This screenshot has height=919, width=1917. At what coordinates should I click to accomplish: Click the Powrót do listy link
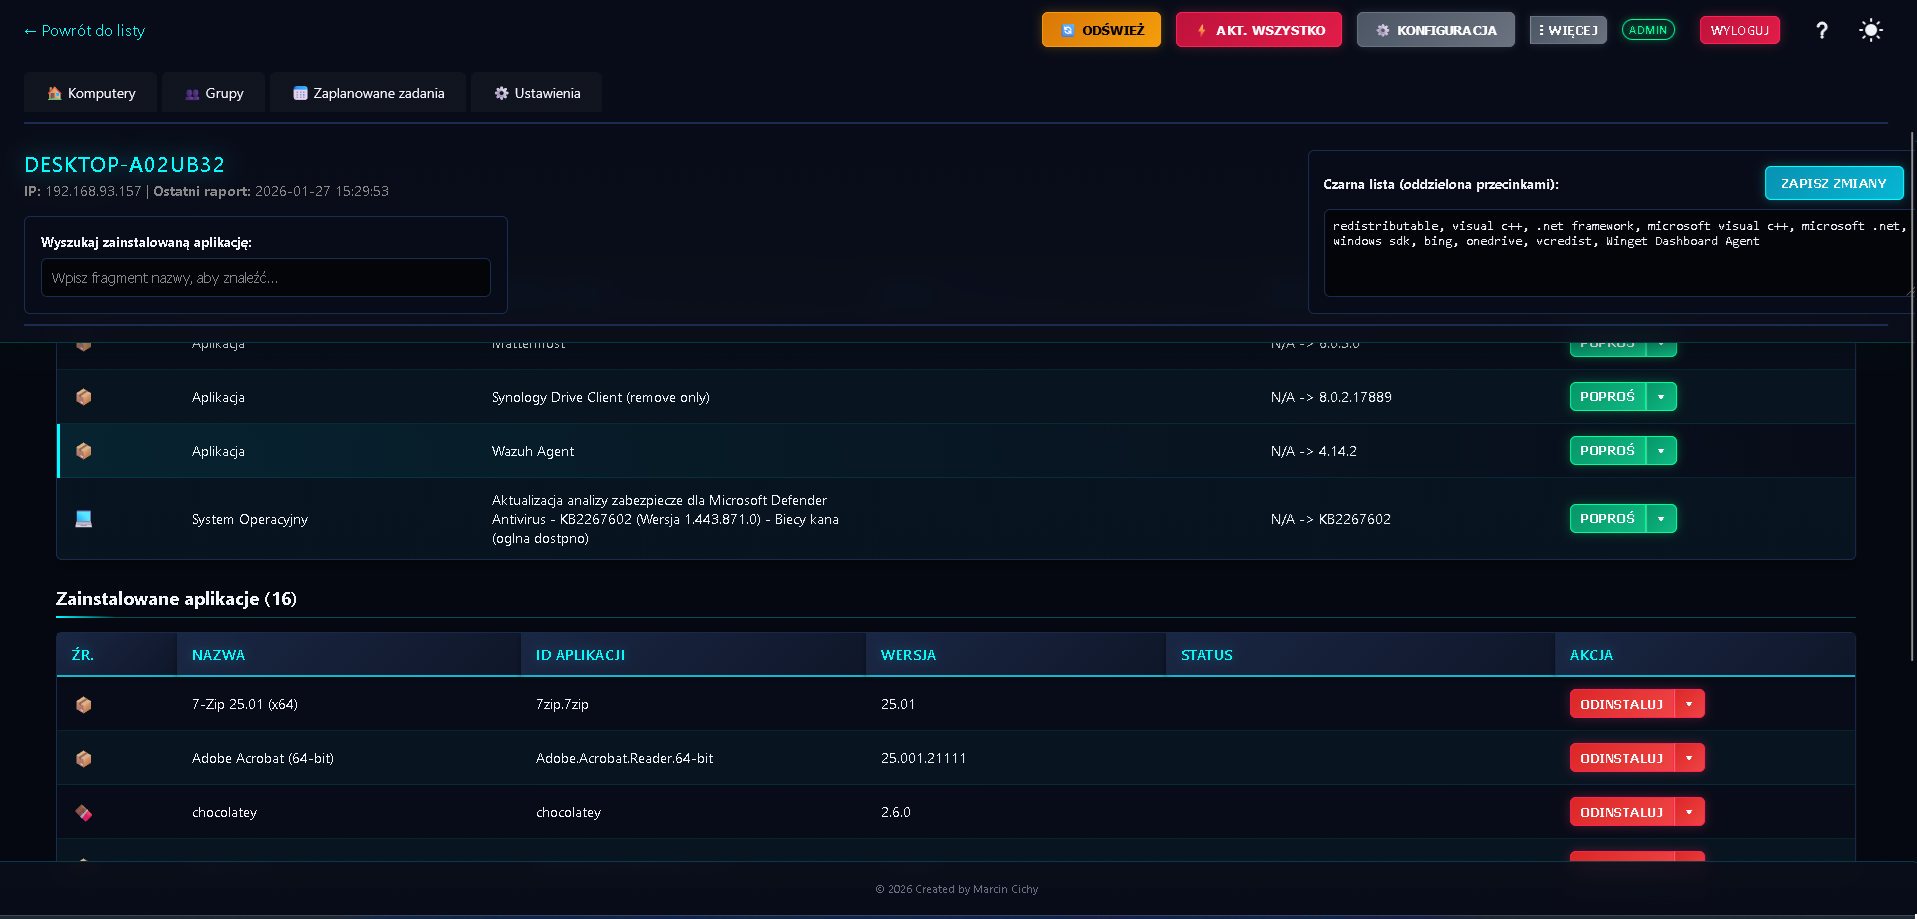point(84,31)
